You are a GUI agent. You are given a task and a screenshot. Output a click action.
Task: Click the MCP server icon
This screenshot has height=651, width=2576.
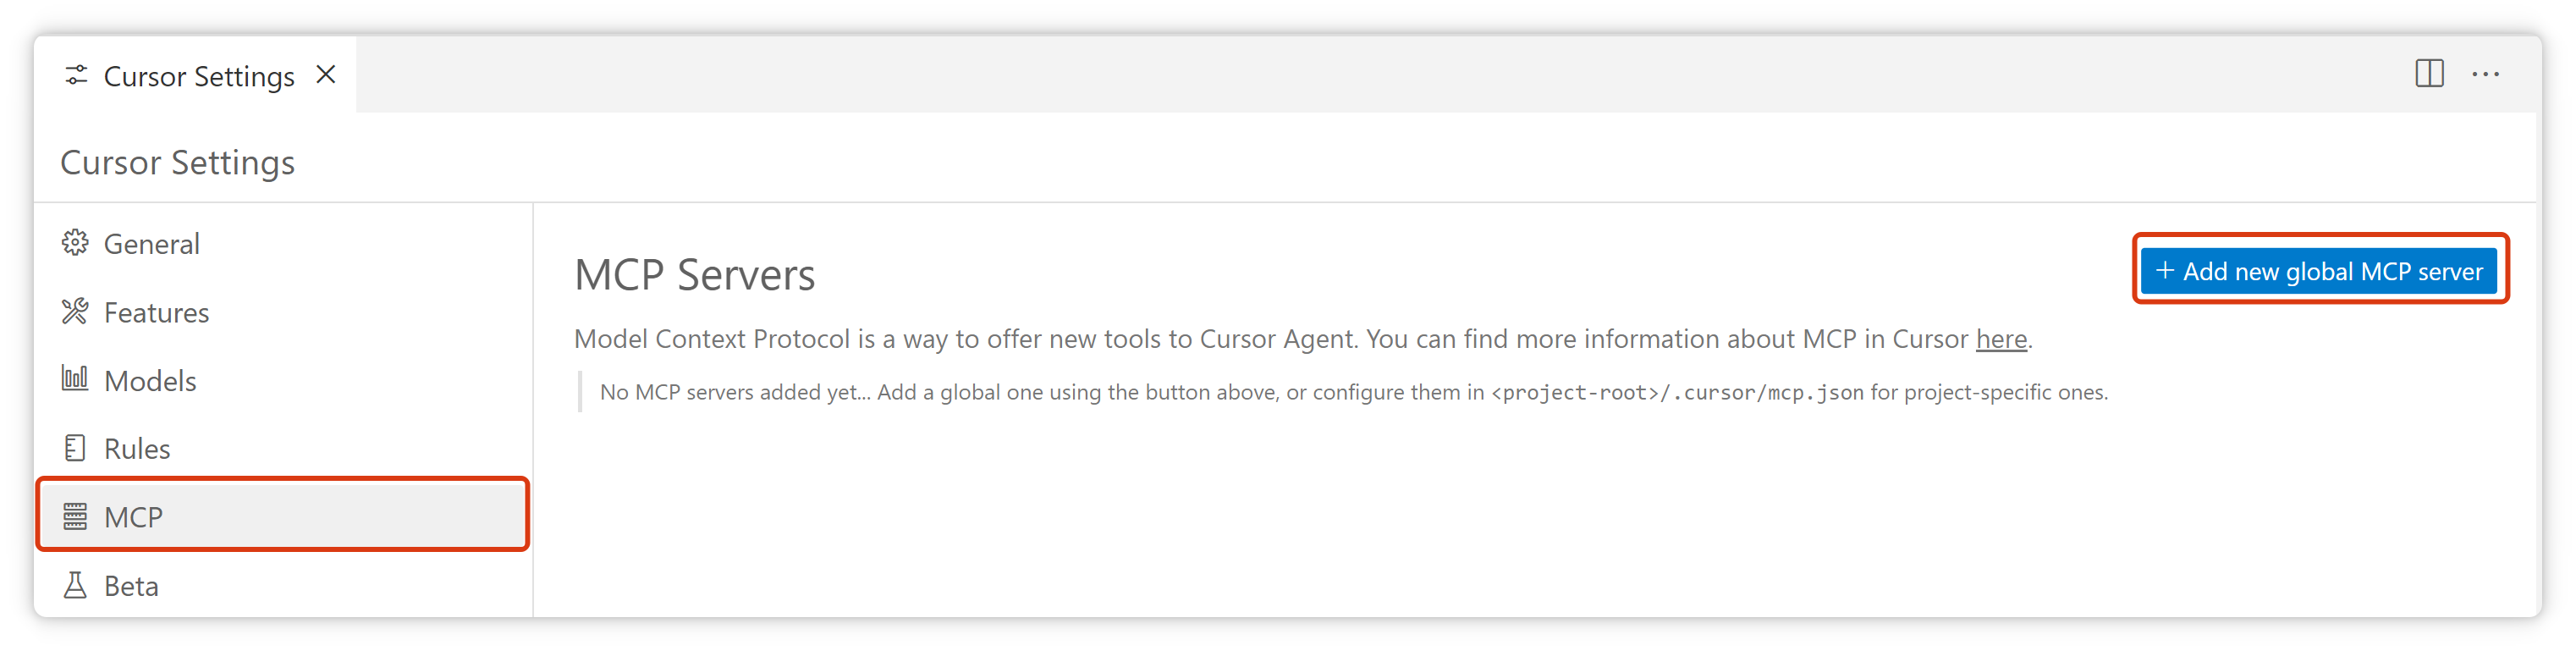(x=75, y=516)
